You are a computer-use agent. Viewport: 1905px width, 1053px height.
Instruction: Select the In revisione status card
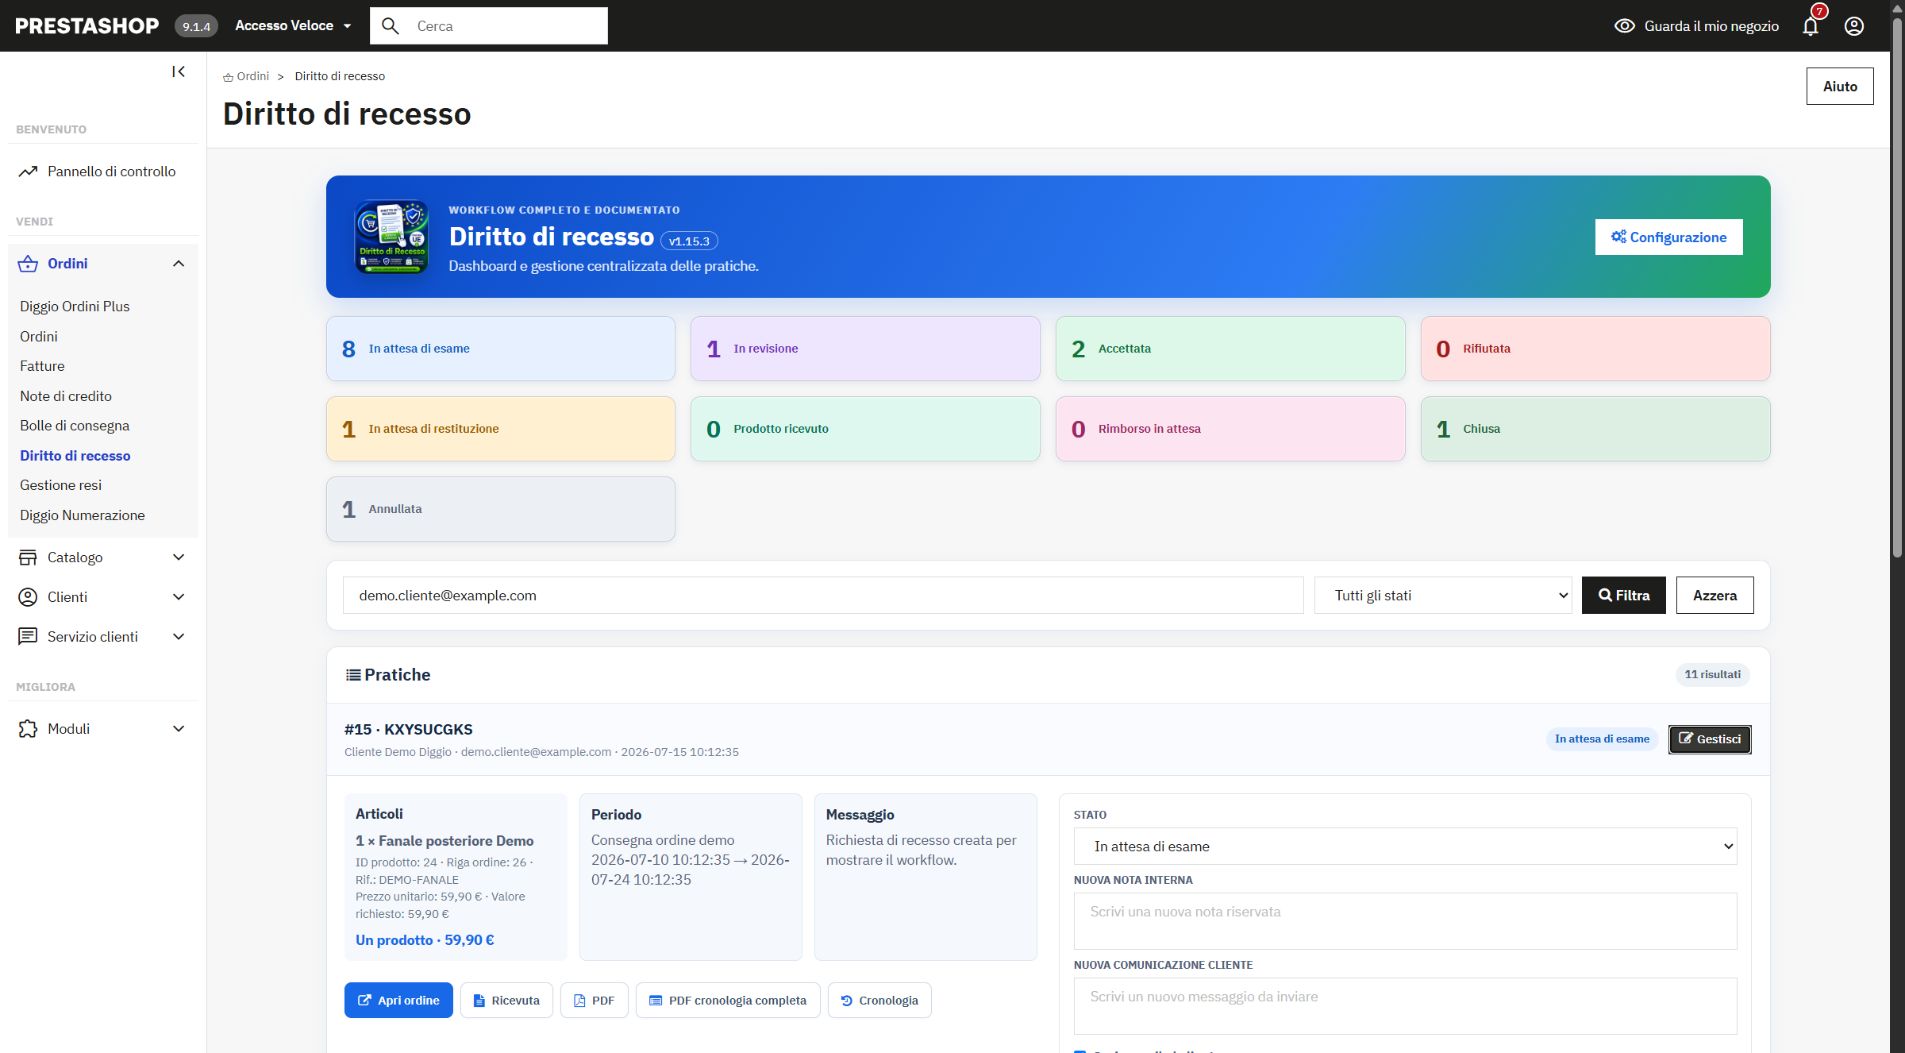(865, 349)
